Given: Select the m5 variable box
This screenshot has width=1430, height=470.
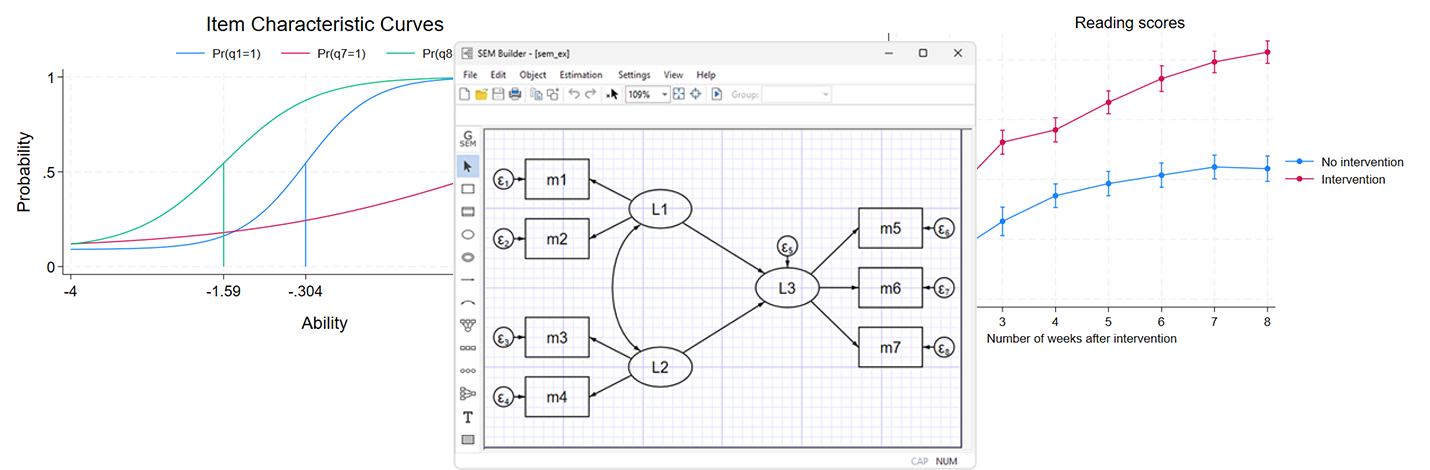Looking at the screenshot, I should click(890, 229).
